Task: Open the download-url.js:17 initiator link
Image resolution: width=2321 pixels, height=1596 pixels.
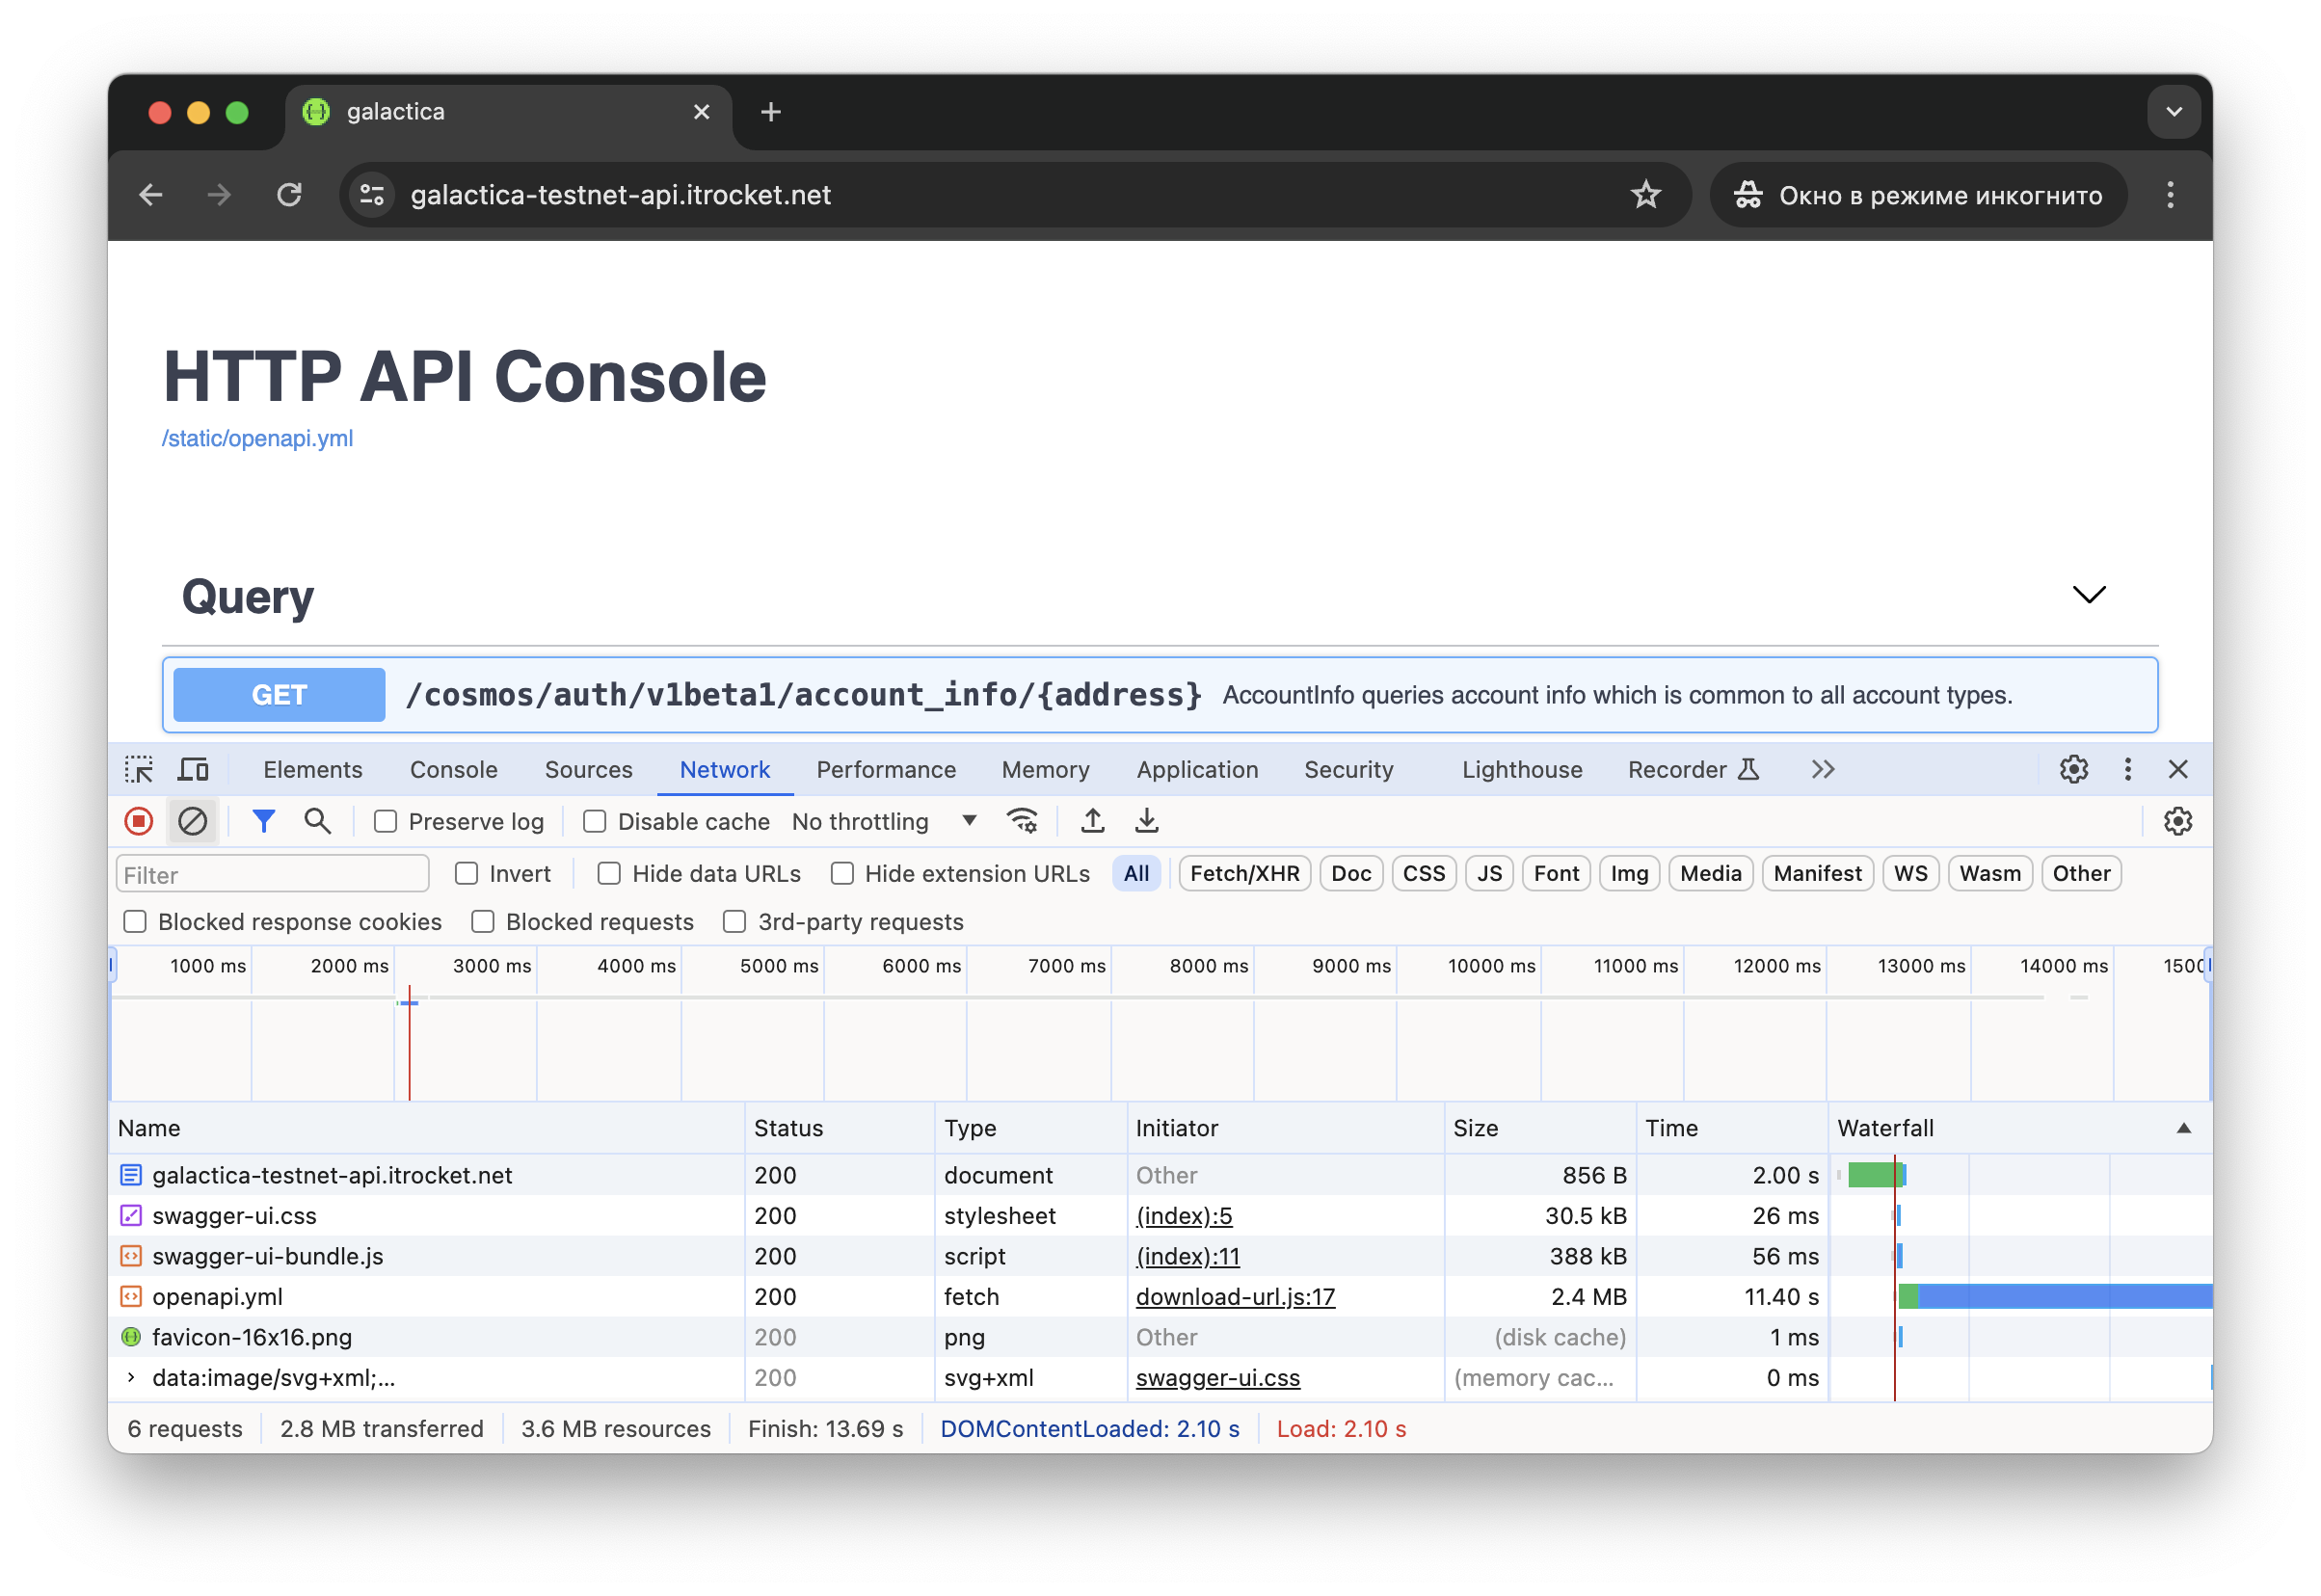Action: [1234, 1296]
